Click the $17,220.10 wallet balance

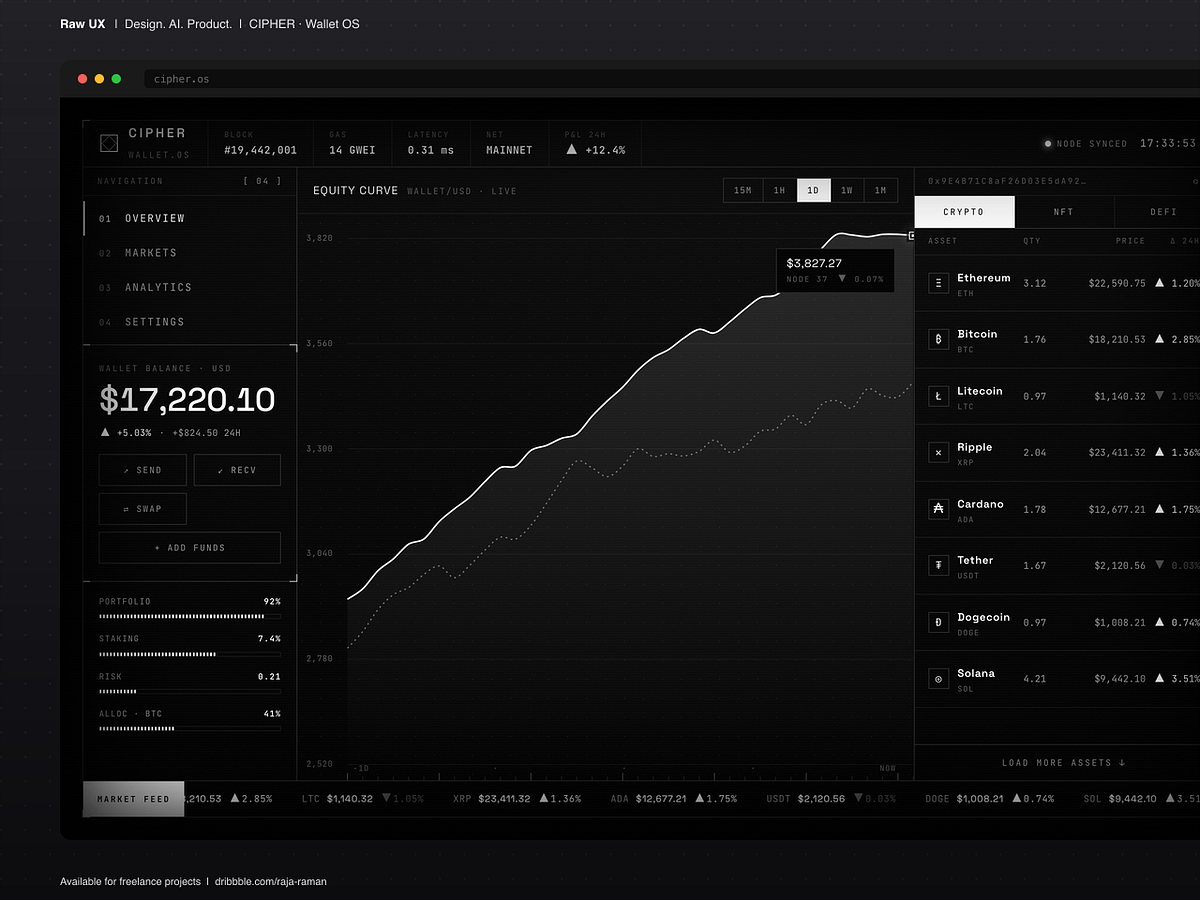coord(187,400)
